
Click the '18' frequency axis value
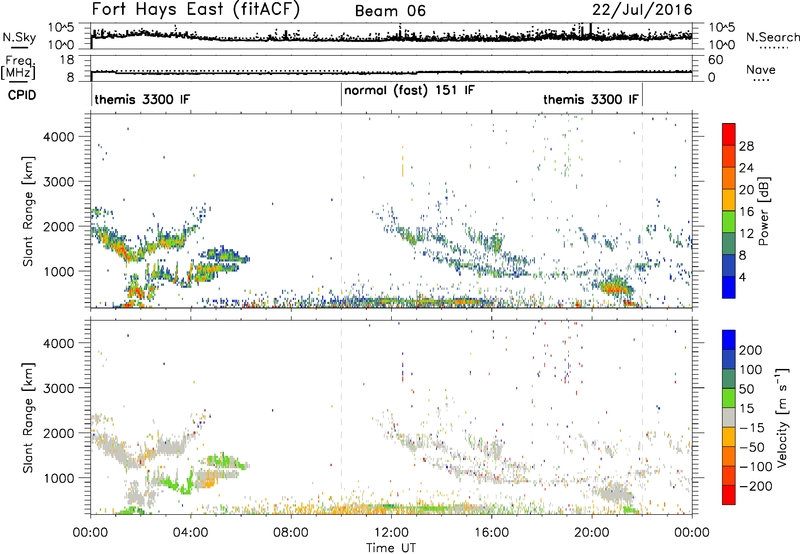(67, 60)
